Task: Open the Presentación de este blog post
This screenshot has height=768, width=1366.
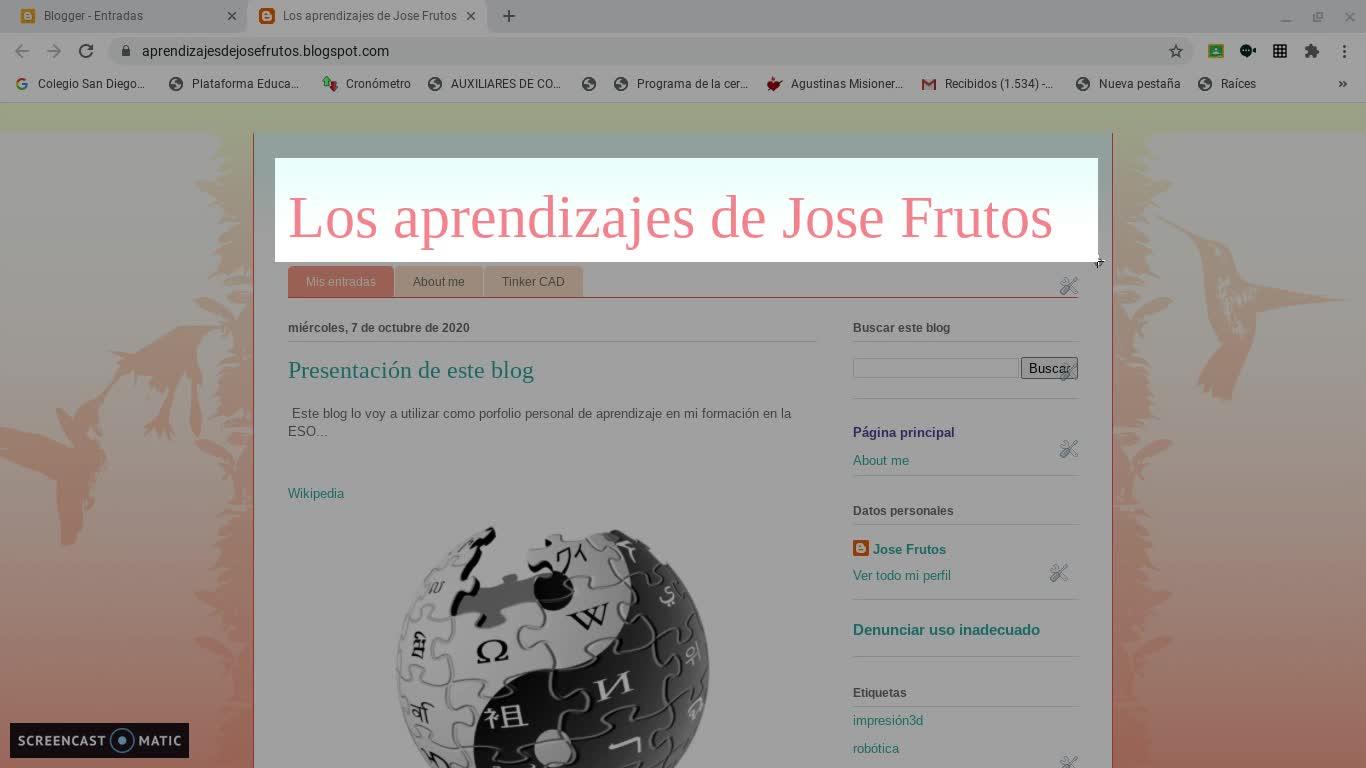Action: point(411,370)
